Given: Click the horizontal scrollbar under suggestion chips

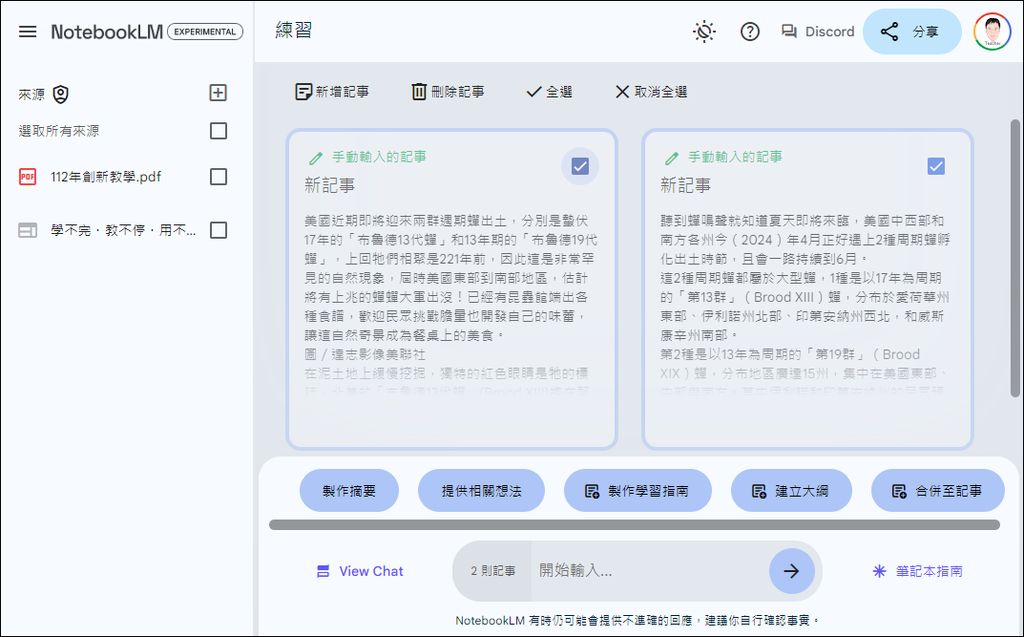Looking at the screenshot, I should pyautogui.click(x=634, y=525).
